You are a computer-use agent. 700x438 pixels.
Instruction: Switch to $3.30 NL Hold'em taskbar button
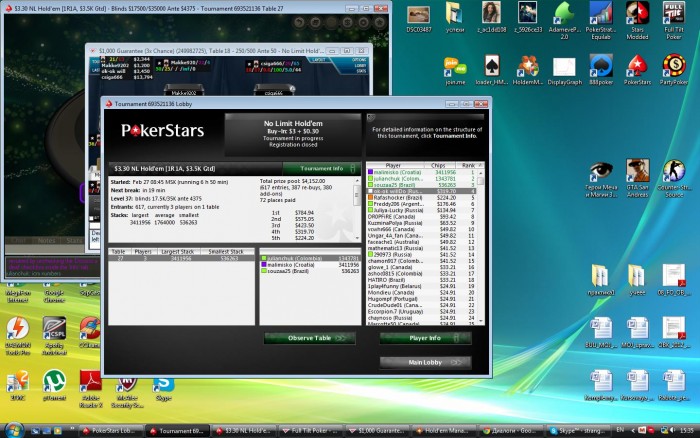pos(242,431)
